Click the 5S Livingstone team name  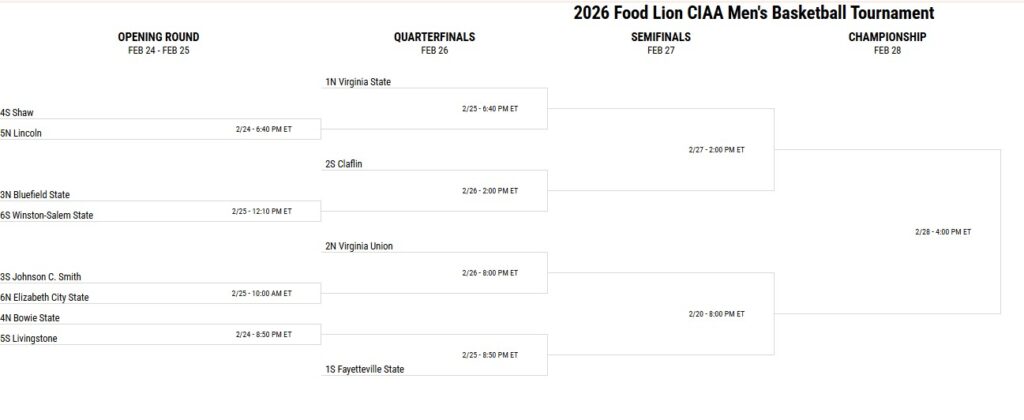[x=29, y=338]
